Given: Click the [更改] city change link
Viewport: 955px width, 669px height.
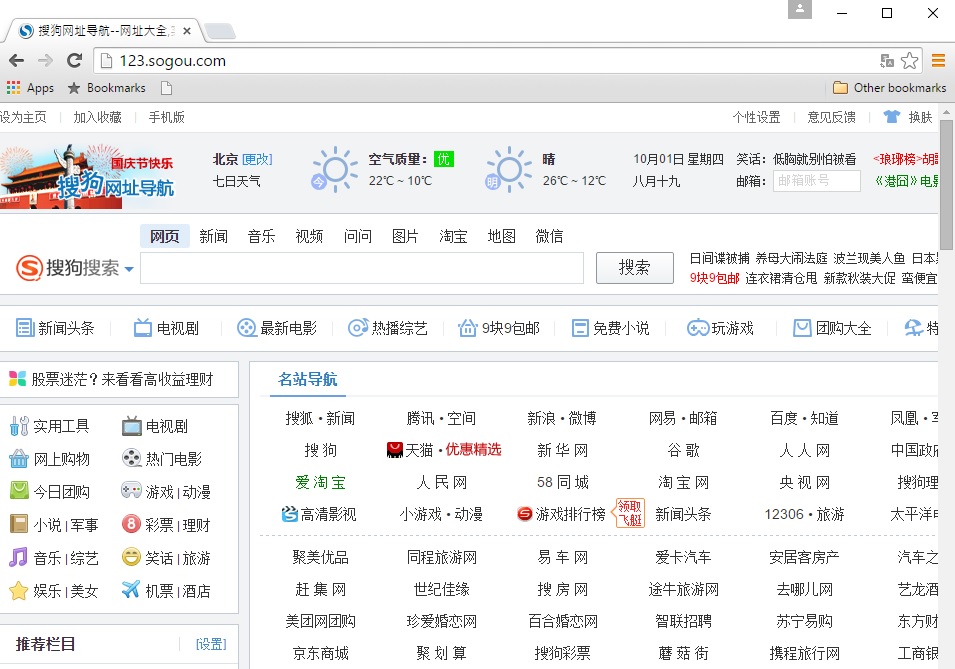Looking at the screenshot, I should [257, 159].
